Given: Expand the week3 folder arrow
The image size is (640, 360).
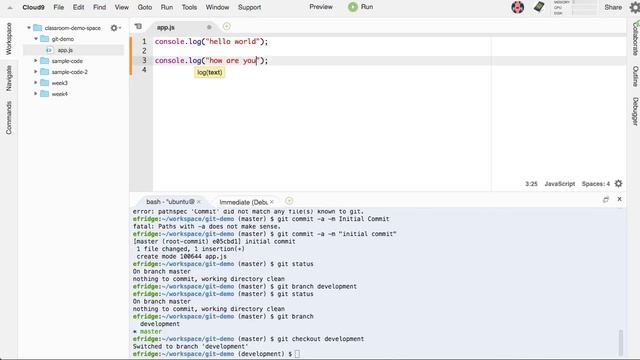Looking at the screenshot, I should pyautogui.click(x=36, y=83).
